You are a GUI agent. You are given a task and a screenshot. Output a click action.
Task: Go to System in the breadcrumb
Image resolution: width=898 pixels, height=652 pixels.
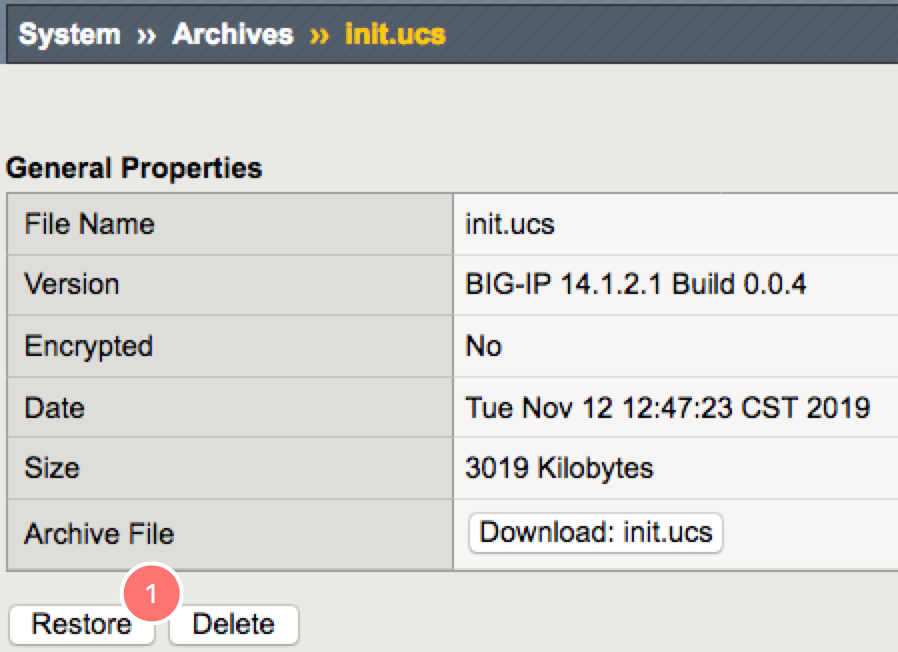70,34
